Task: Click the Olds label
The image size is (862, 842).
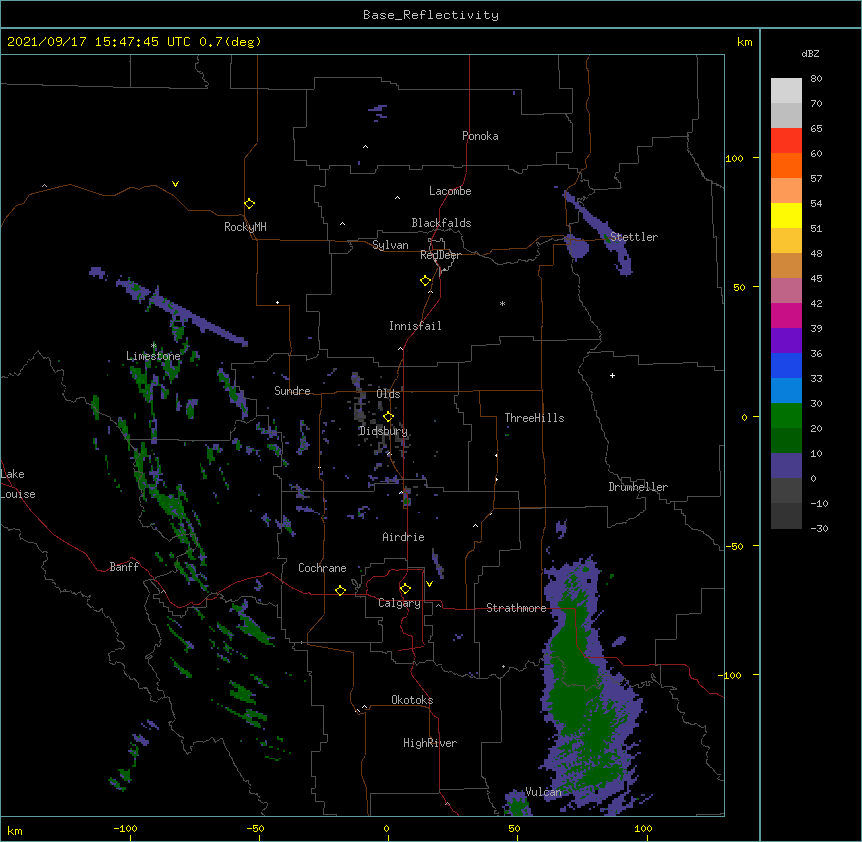Action: pos(388,394)
